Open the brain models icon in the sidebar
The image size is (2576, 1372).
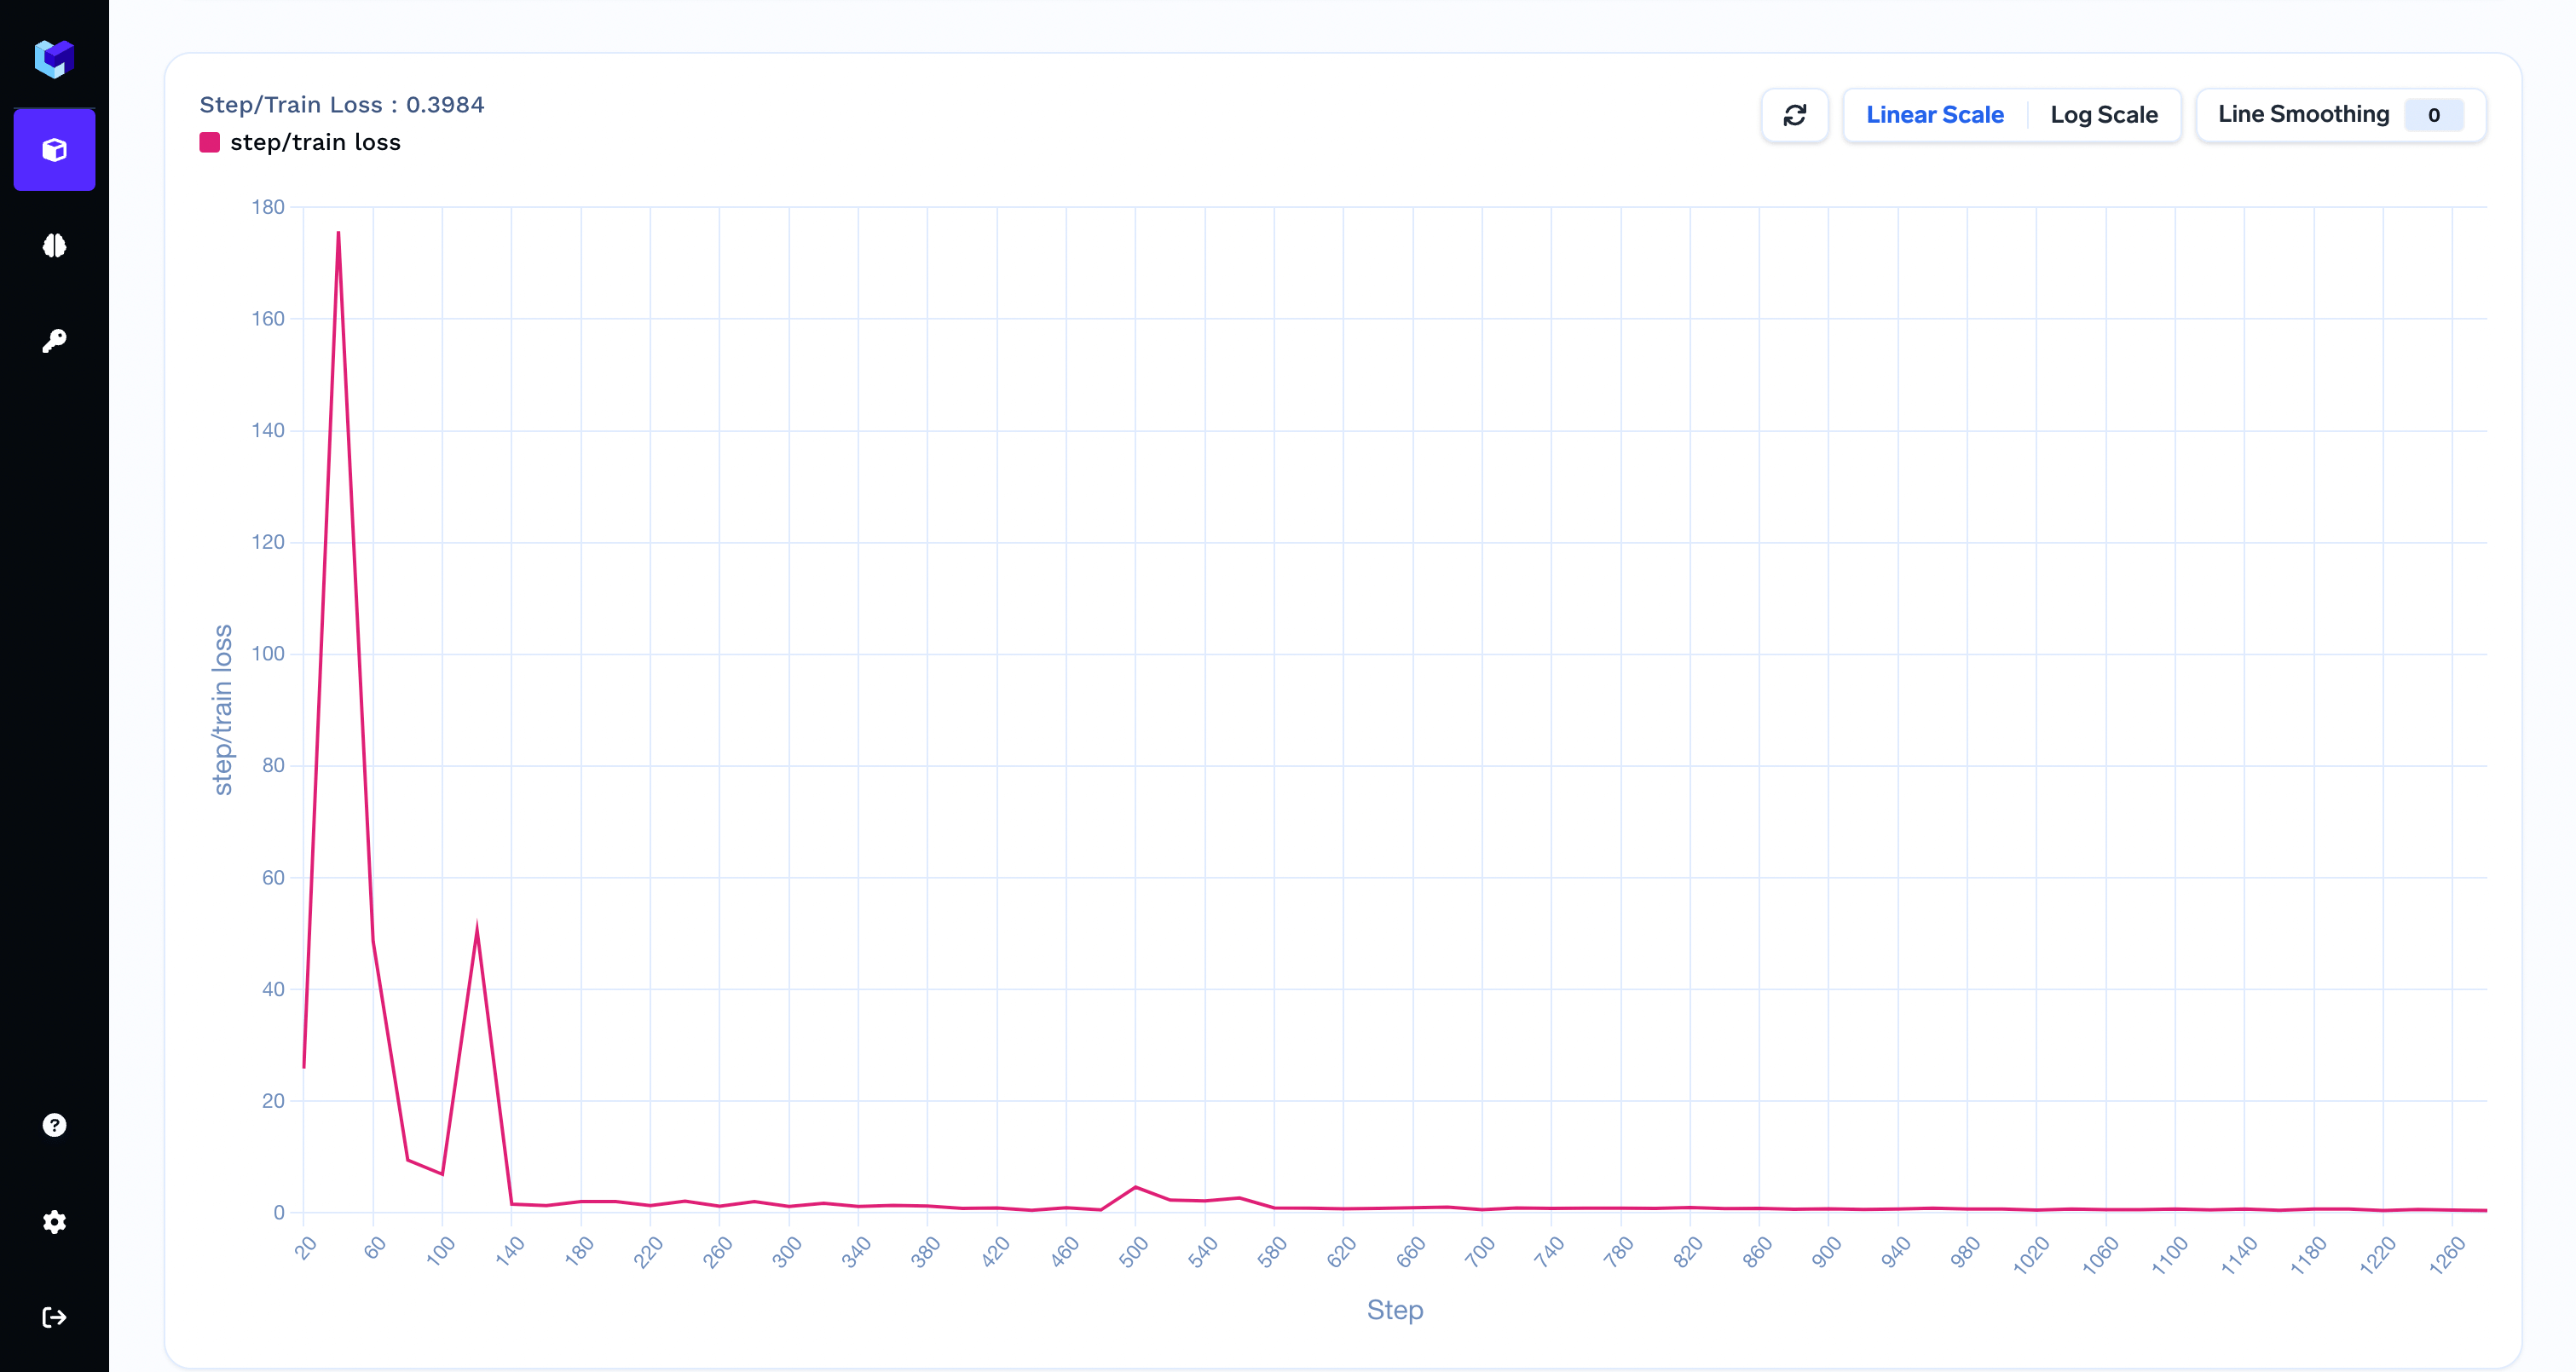tap(54, 245)
